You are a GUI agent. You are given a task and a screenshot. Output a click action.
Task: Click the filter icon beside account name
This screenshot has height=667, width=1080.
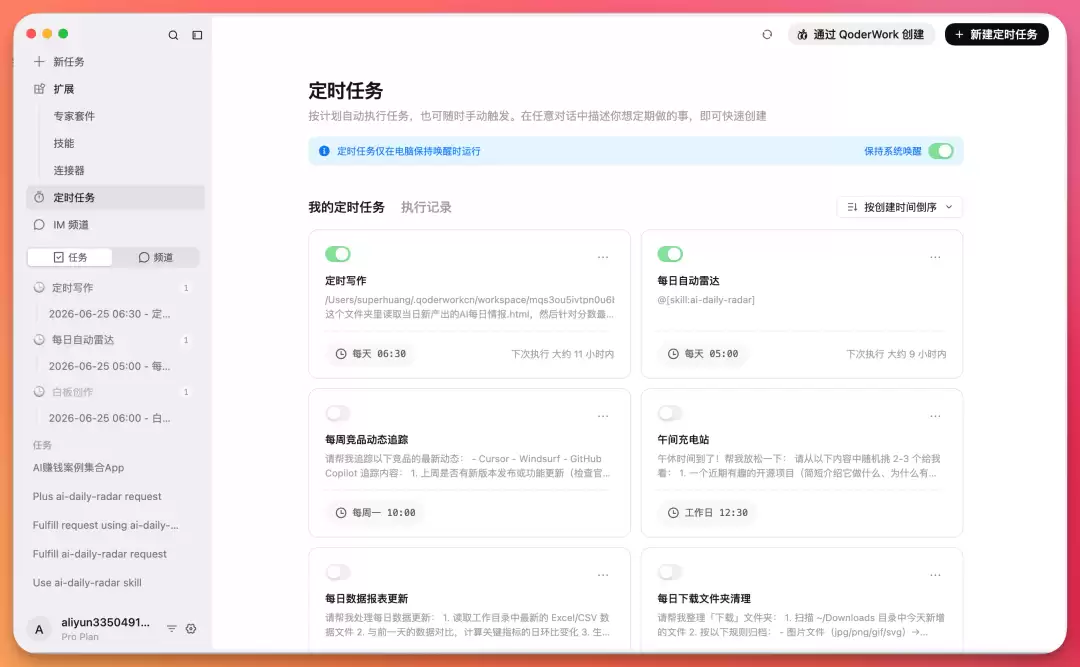(172, 628)
